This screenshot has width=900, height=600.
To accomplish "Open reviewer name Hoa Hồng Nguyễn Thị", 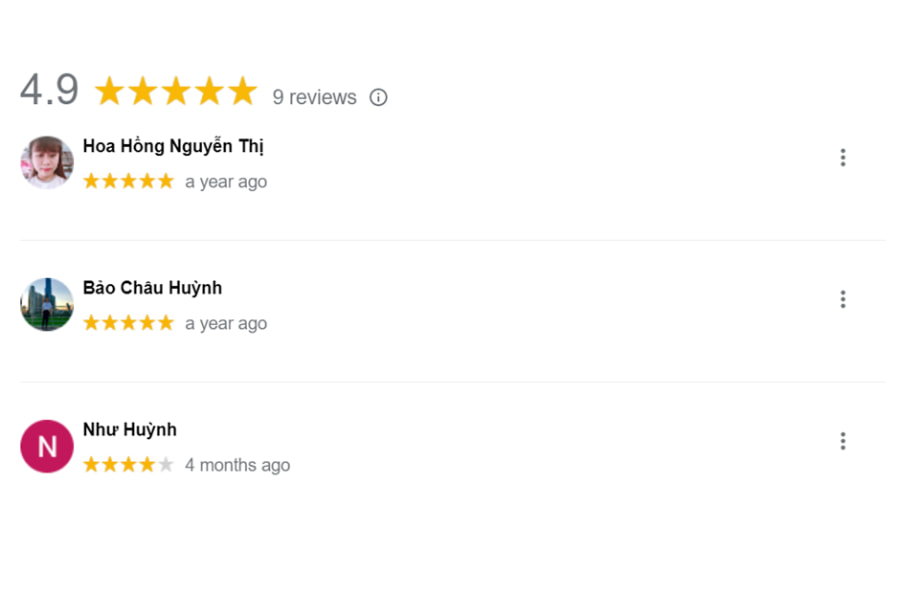I will click(173, 146).
